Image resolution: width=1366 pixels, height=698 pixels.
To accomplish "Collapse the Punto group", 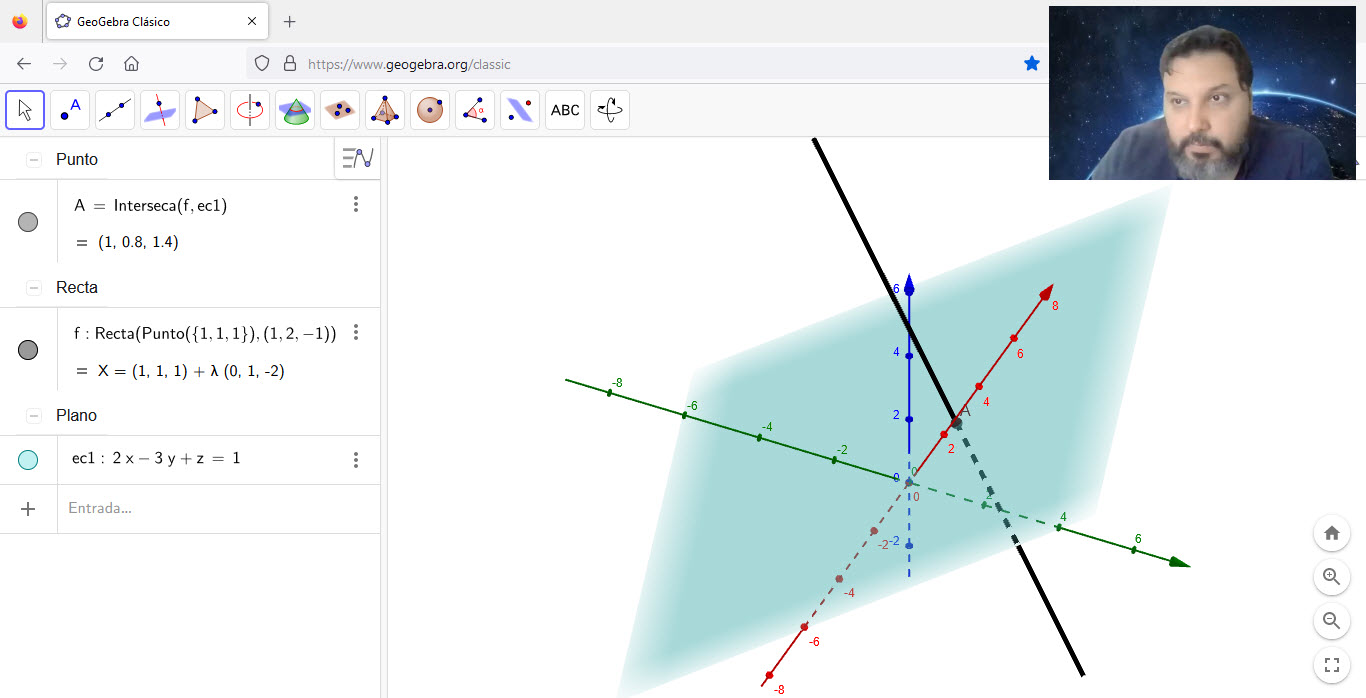I will (34, 160).
